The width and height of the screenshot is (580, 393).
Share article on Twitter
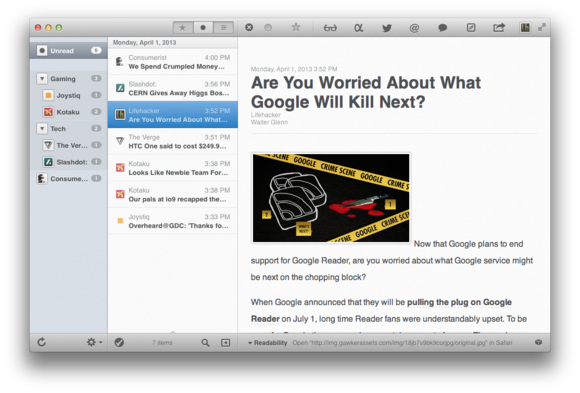click(387, 28)
